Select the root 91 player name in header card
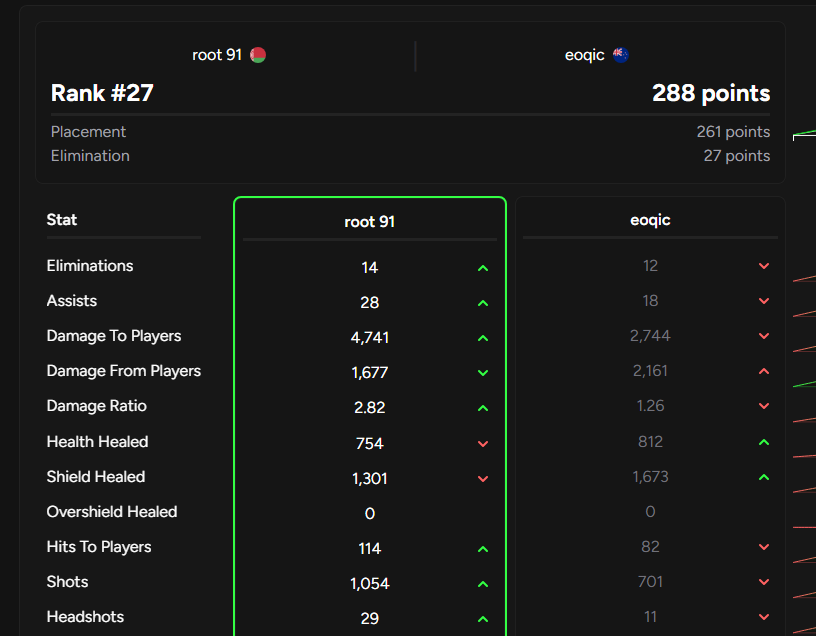This screenshot has height=636, width=816. pyautogui.click(x=217, y=55)
